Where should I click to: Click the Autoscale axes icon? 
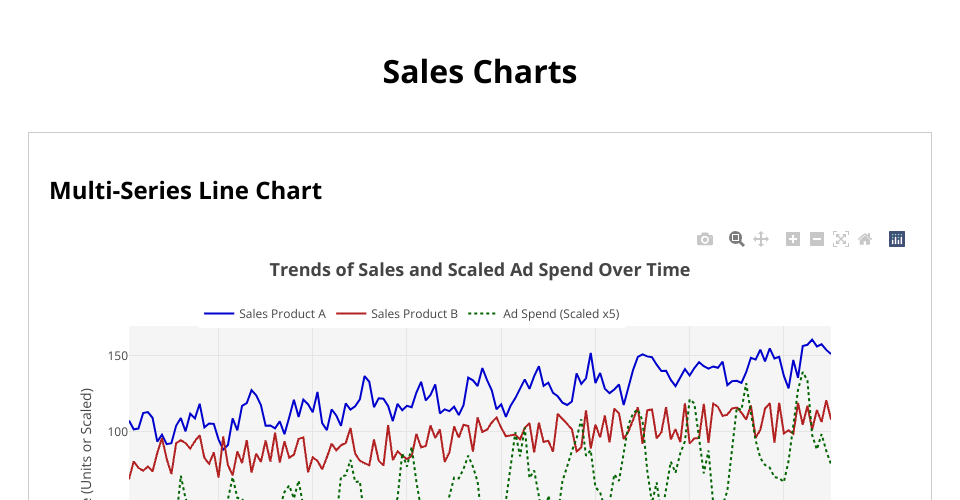tap(841, 239)
